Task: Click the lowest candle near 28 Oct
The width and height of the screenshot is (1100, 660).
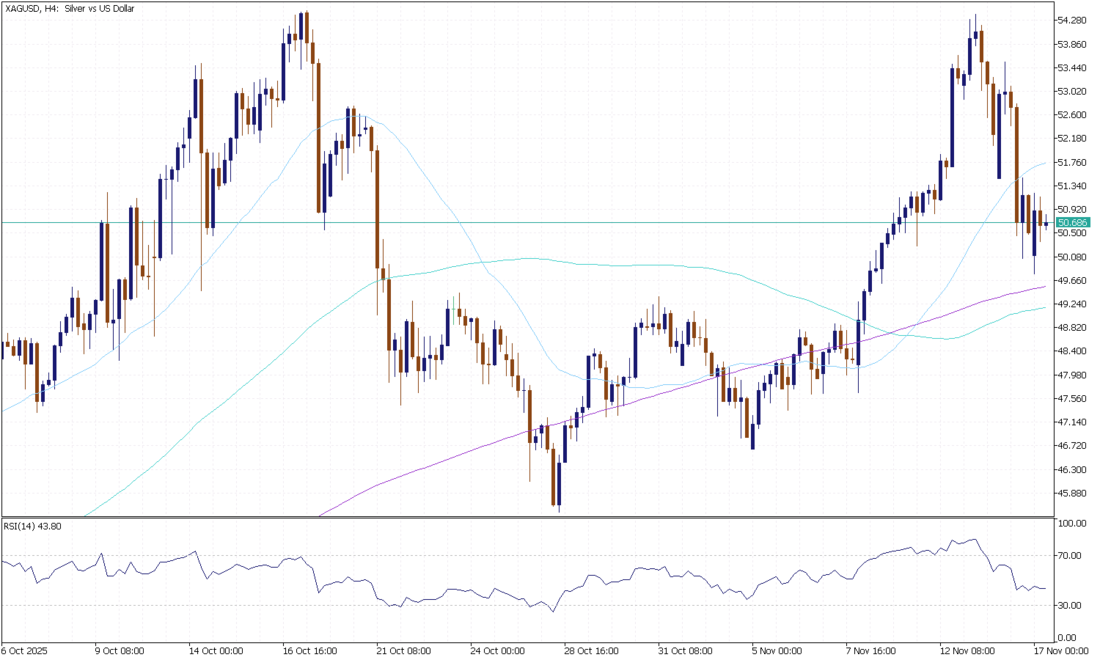Action: pyautogui.click(x=558, y=488)
